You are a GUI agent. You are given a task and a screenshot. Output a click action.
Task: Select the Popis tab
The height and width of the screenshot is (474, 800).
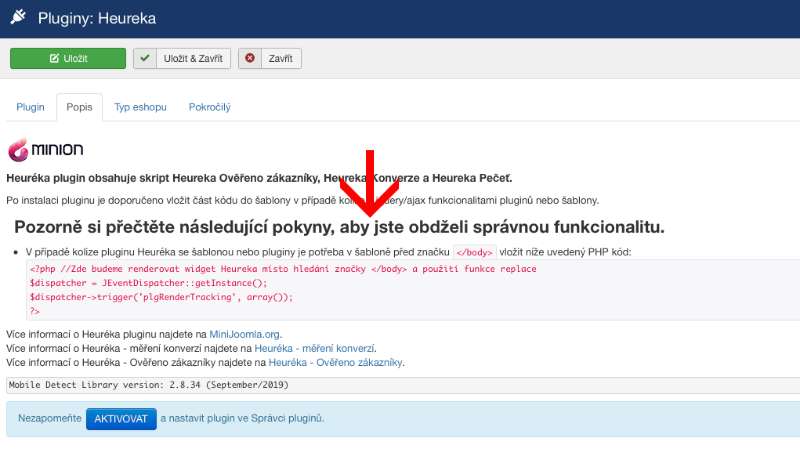(x=79, y=107)
